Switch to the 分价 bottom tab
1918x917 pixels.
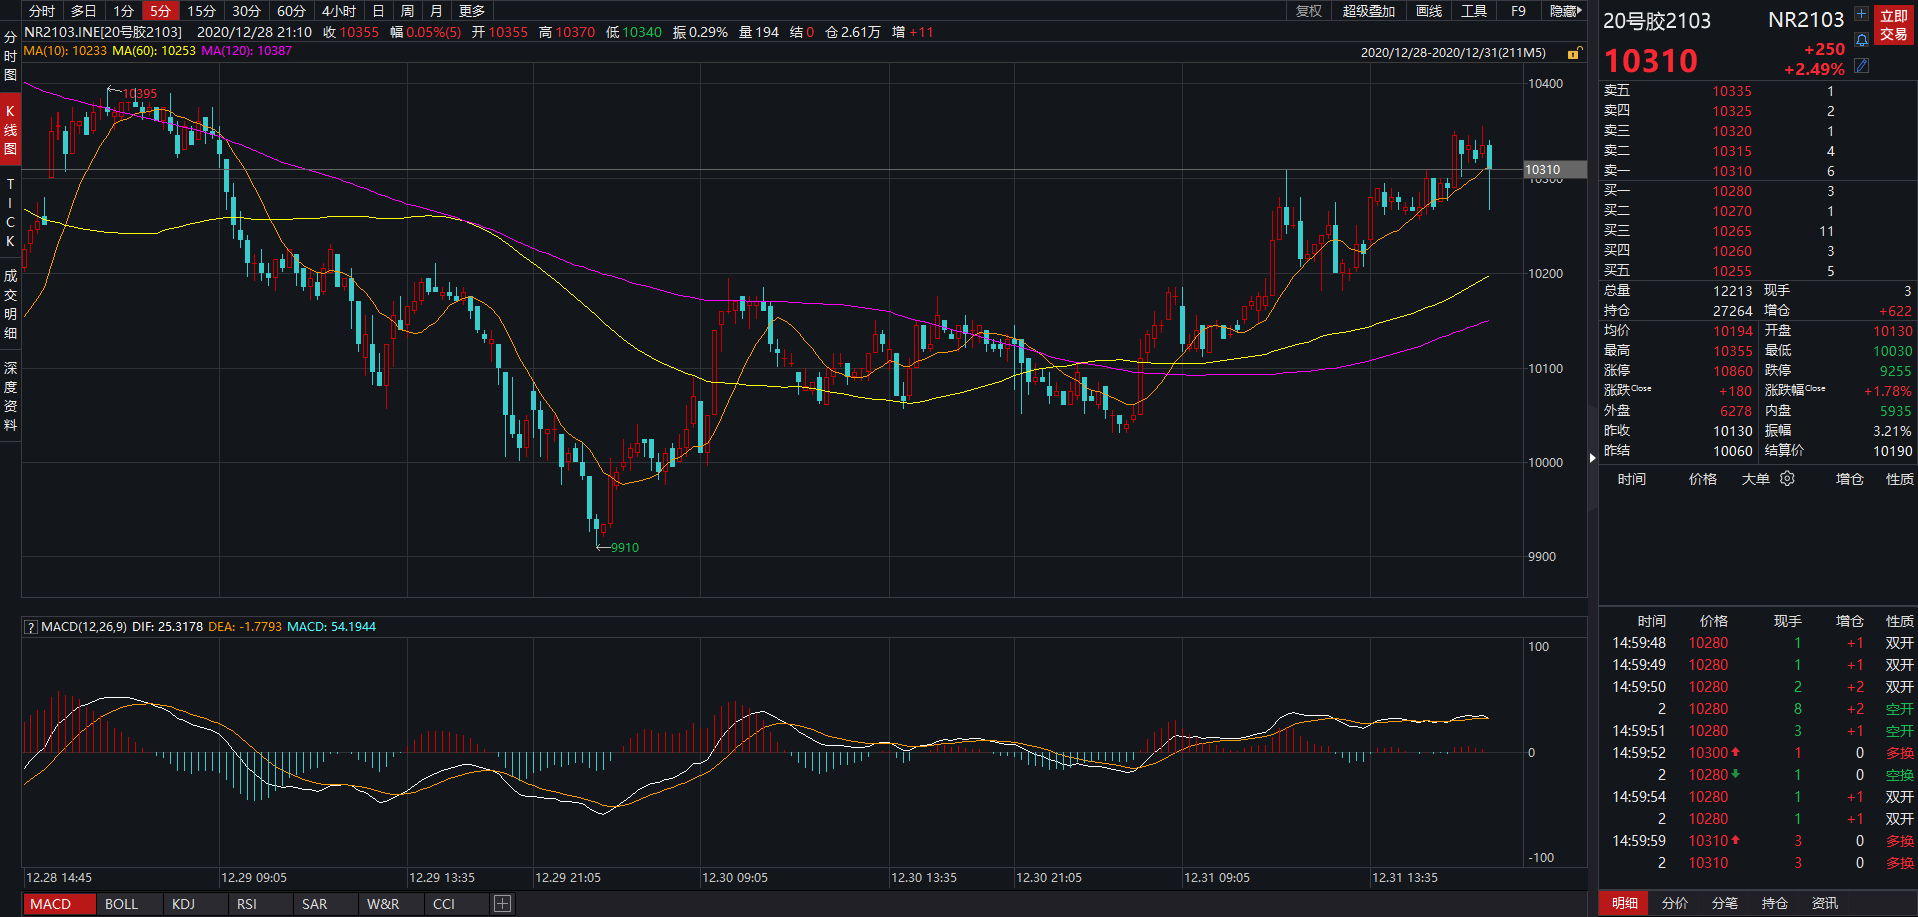1675,903
